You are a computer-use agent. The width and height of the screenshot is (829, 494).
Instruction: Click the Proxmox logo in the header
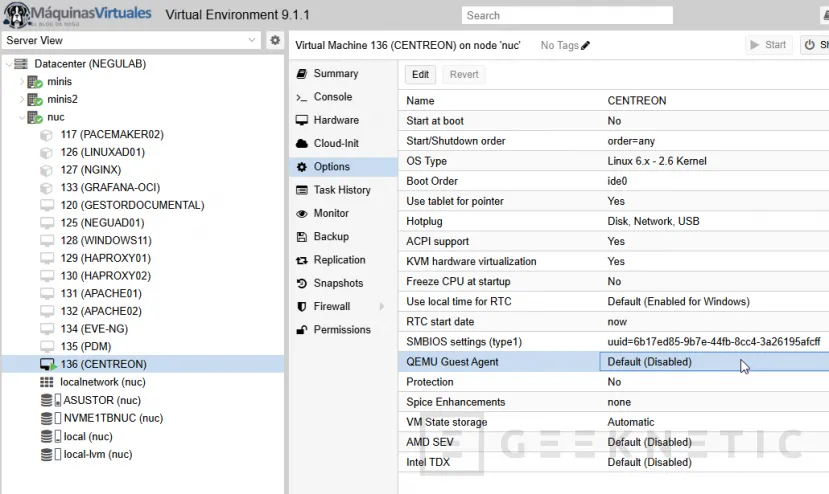[x=78, y=14]
